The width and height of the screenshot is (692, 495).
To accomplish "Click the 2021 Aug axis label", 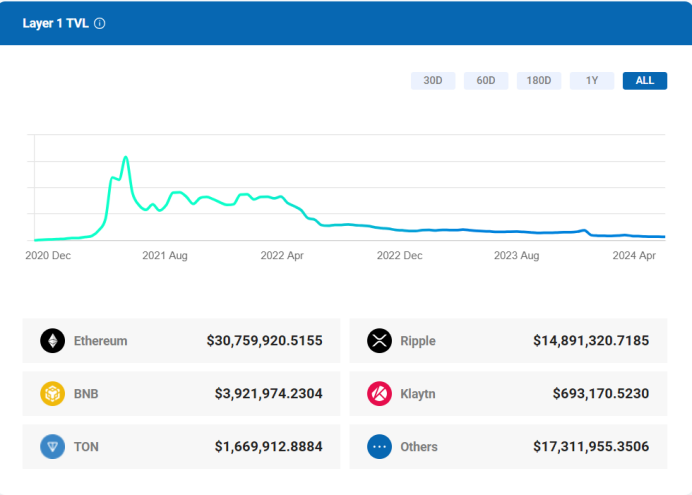I will [x=165, y=256].
